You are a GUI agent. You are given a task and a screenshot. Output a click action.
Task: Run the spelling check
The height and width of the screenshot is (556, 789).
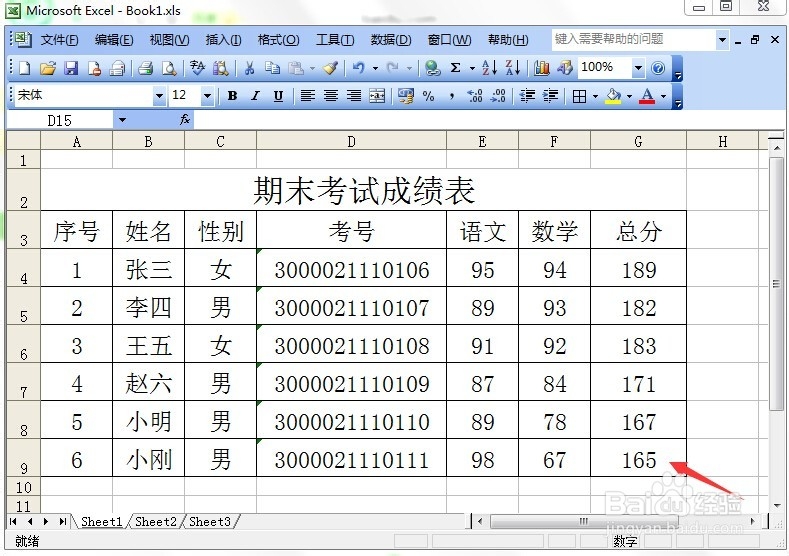(x=197, y=68)
